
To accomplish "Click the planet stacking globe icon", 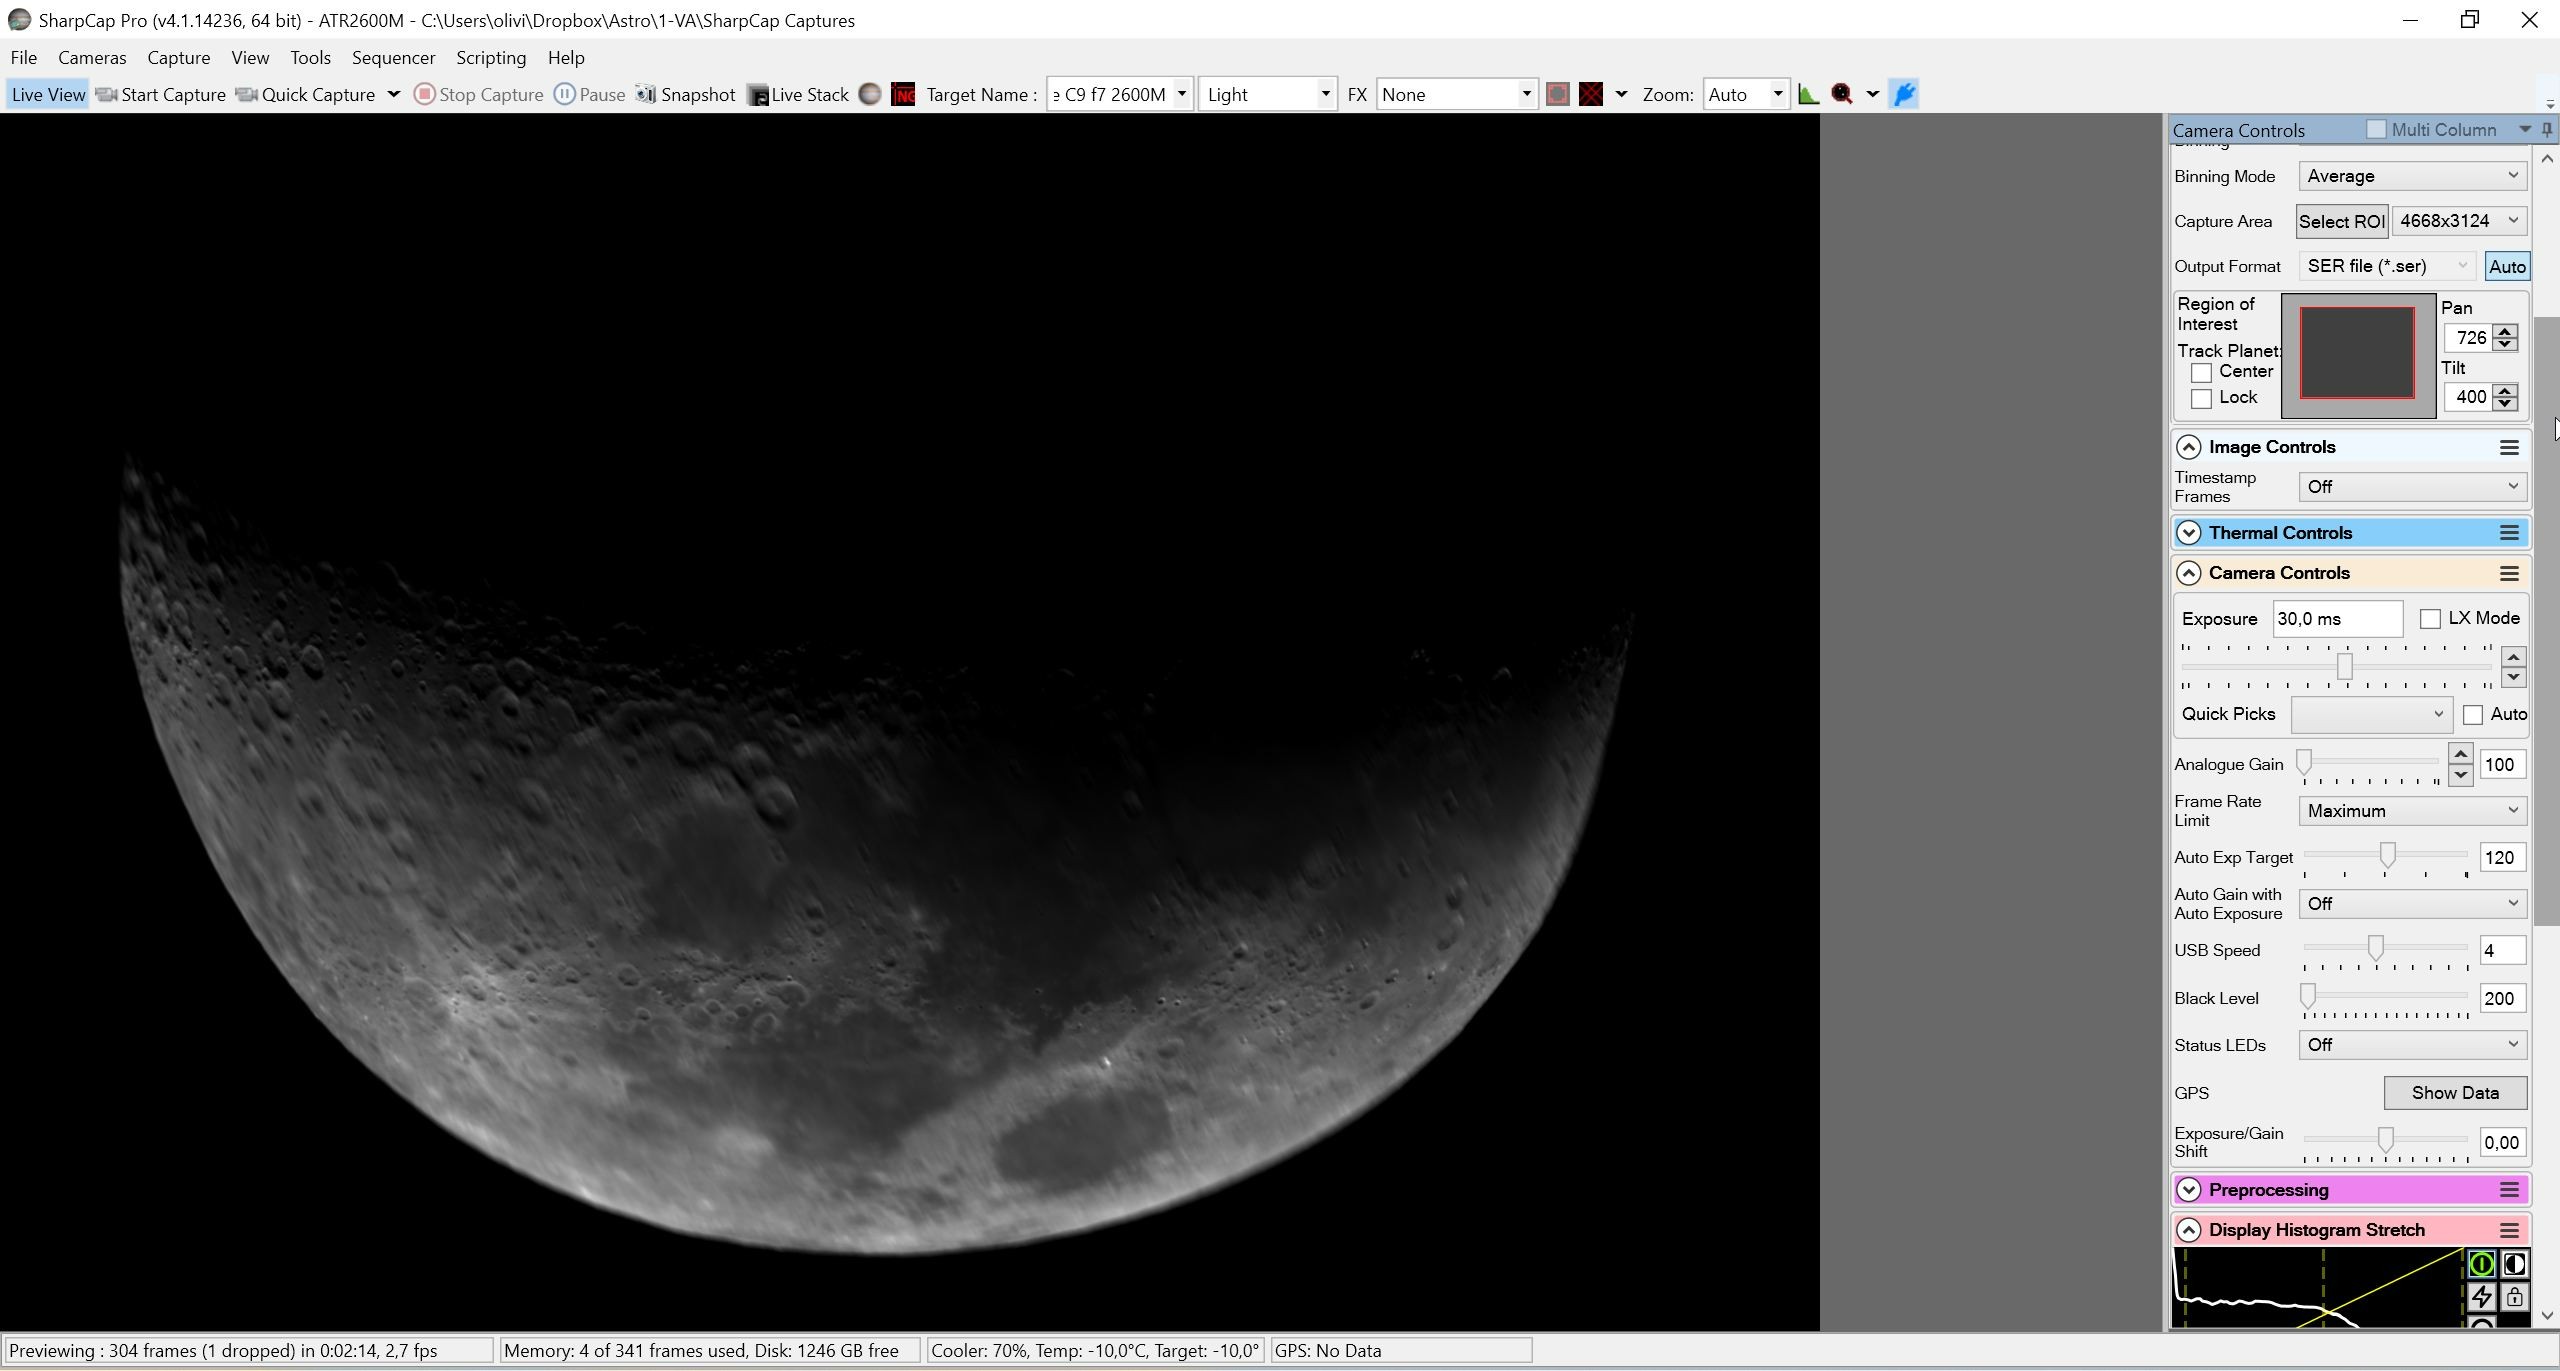I will [870, 94].
